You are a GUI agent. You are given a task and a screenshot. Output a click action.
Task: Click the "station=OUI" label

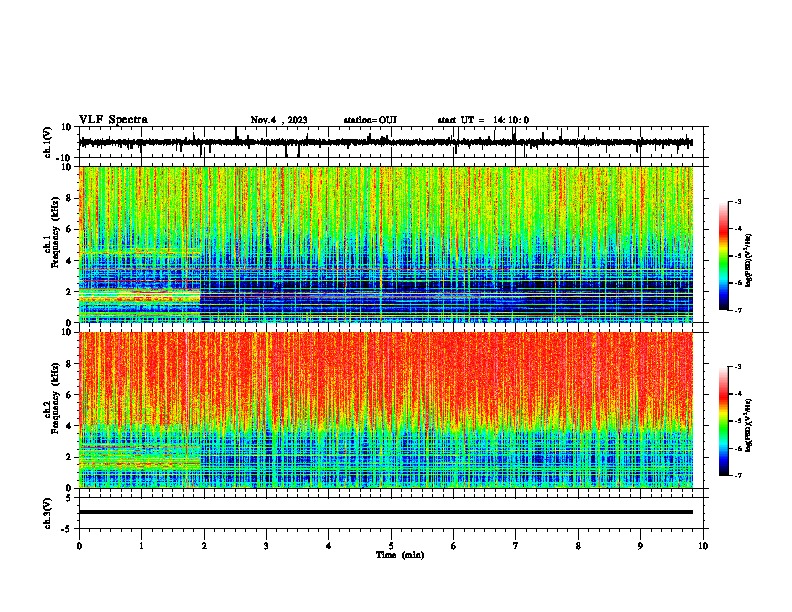(x=370, y=120)
